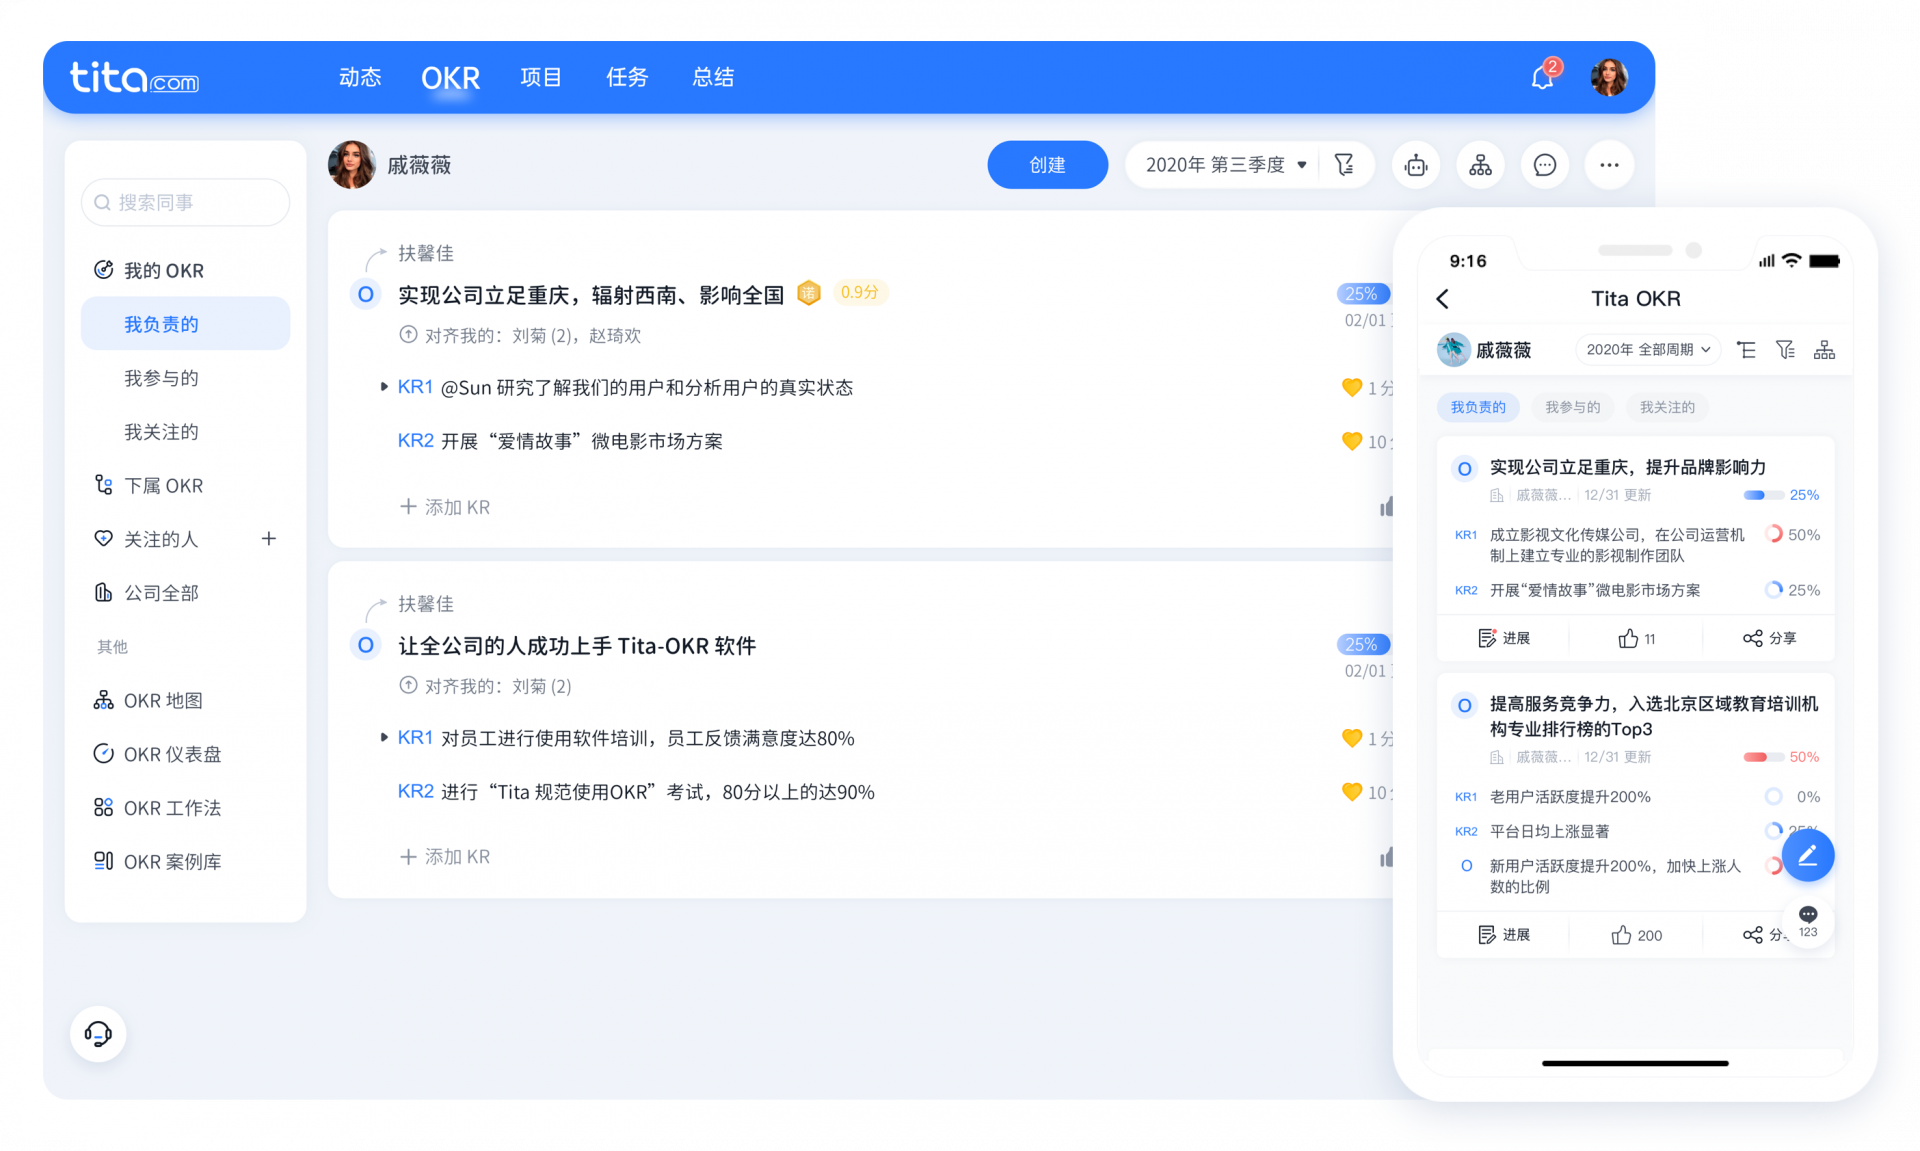Select 我参与的 in the sidebar
Screen dimensions: 1920x1151
pyautogui.click(x=161, y=378)
